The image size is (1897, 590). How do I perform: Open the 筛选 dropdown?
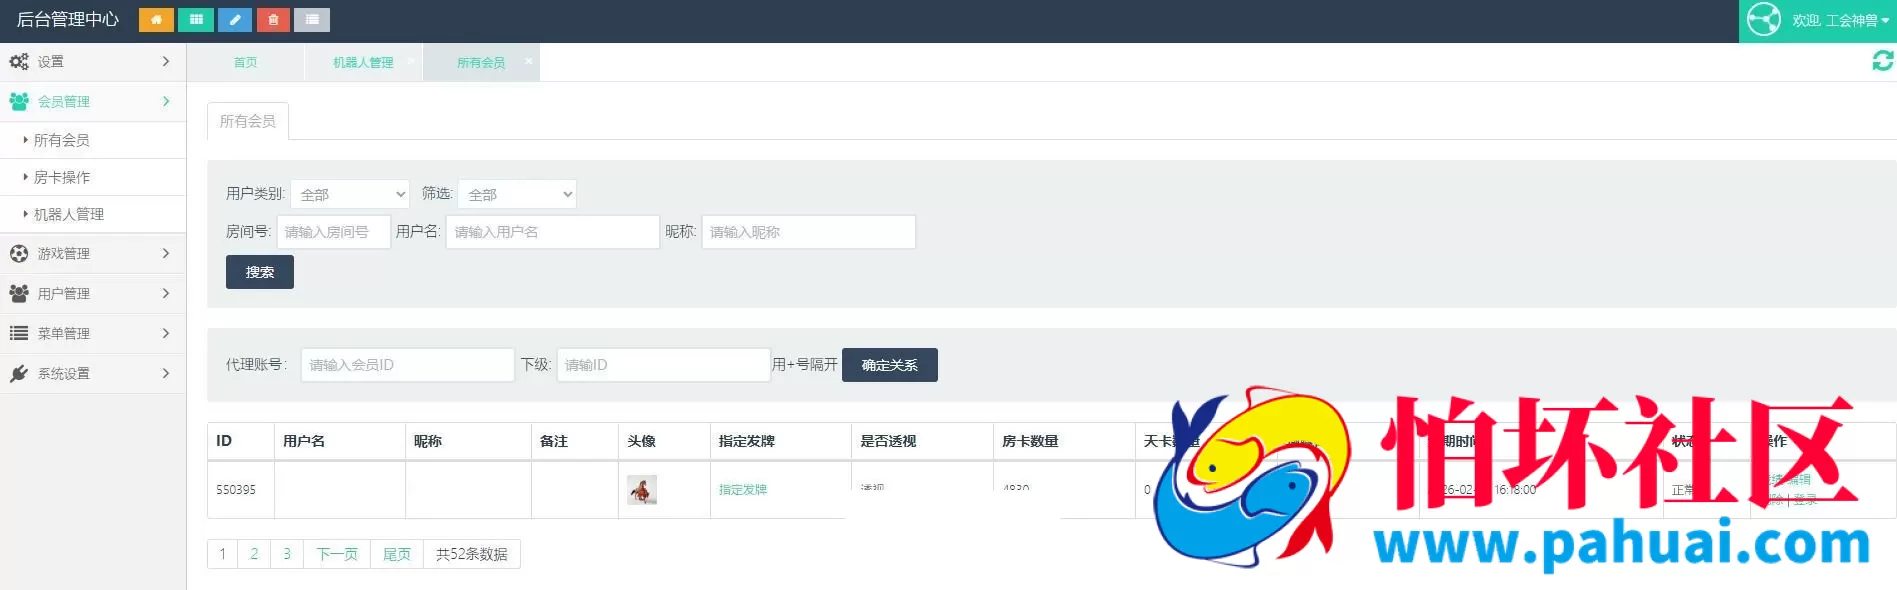[x=517, y=194]
